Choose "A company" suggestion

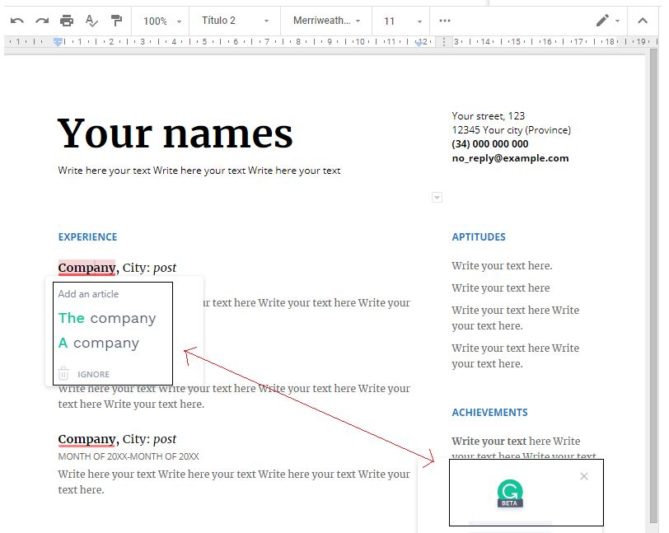(99, 343)
